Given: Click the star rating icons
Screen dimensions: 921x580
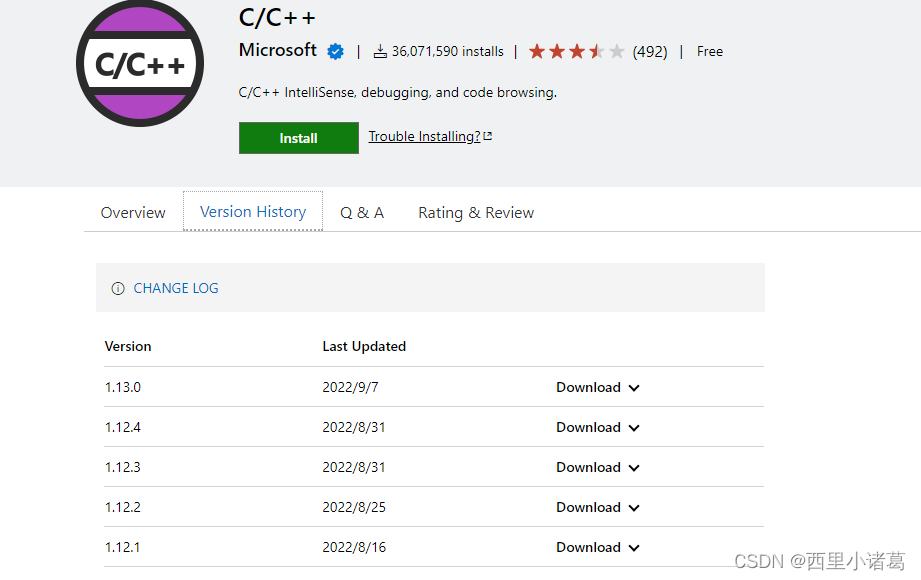Looking at the screenshot, I should coord(576,52).
